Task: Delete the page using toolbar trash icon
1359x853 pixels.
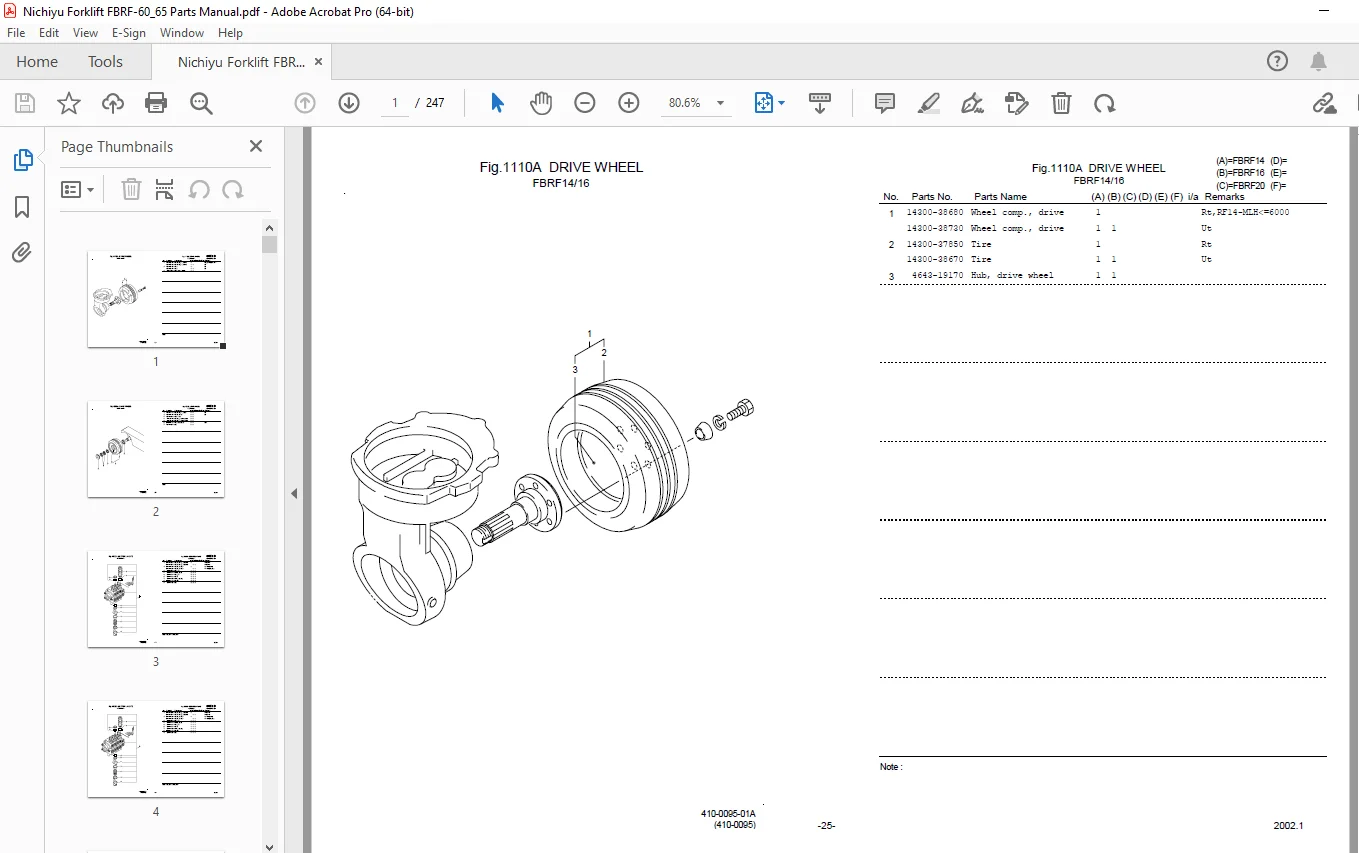Action: click(x=1061, y=103)
